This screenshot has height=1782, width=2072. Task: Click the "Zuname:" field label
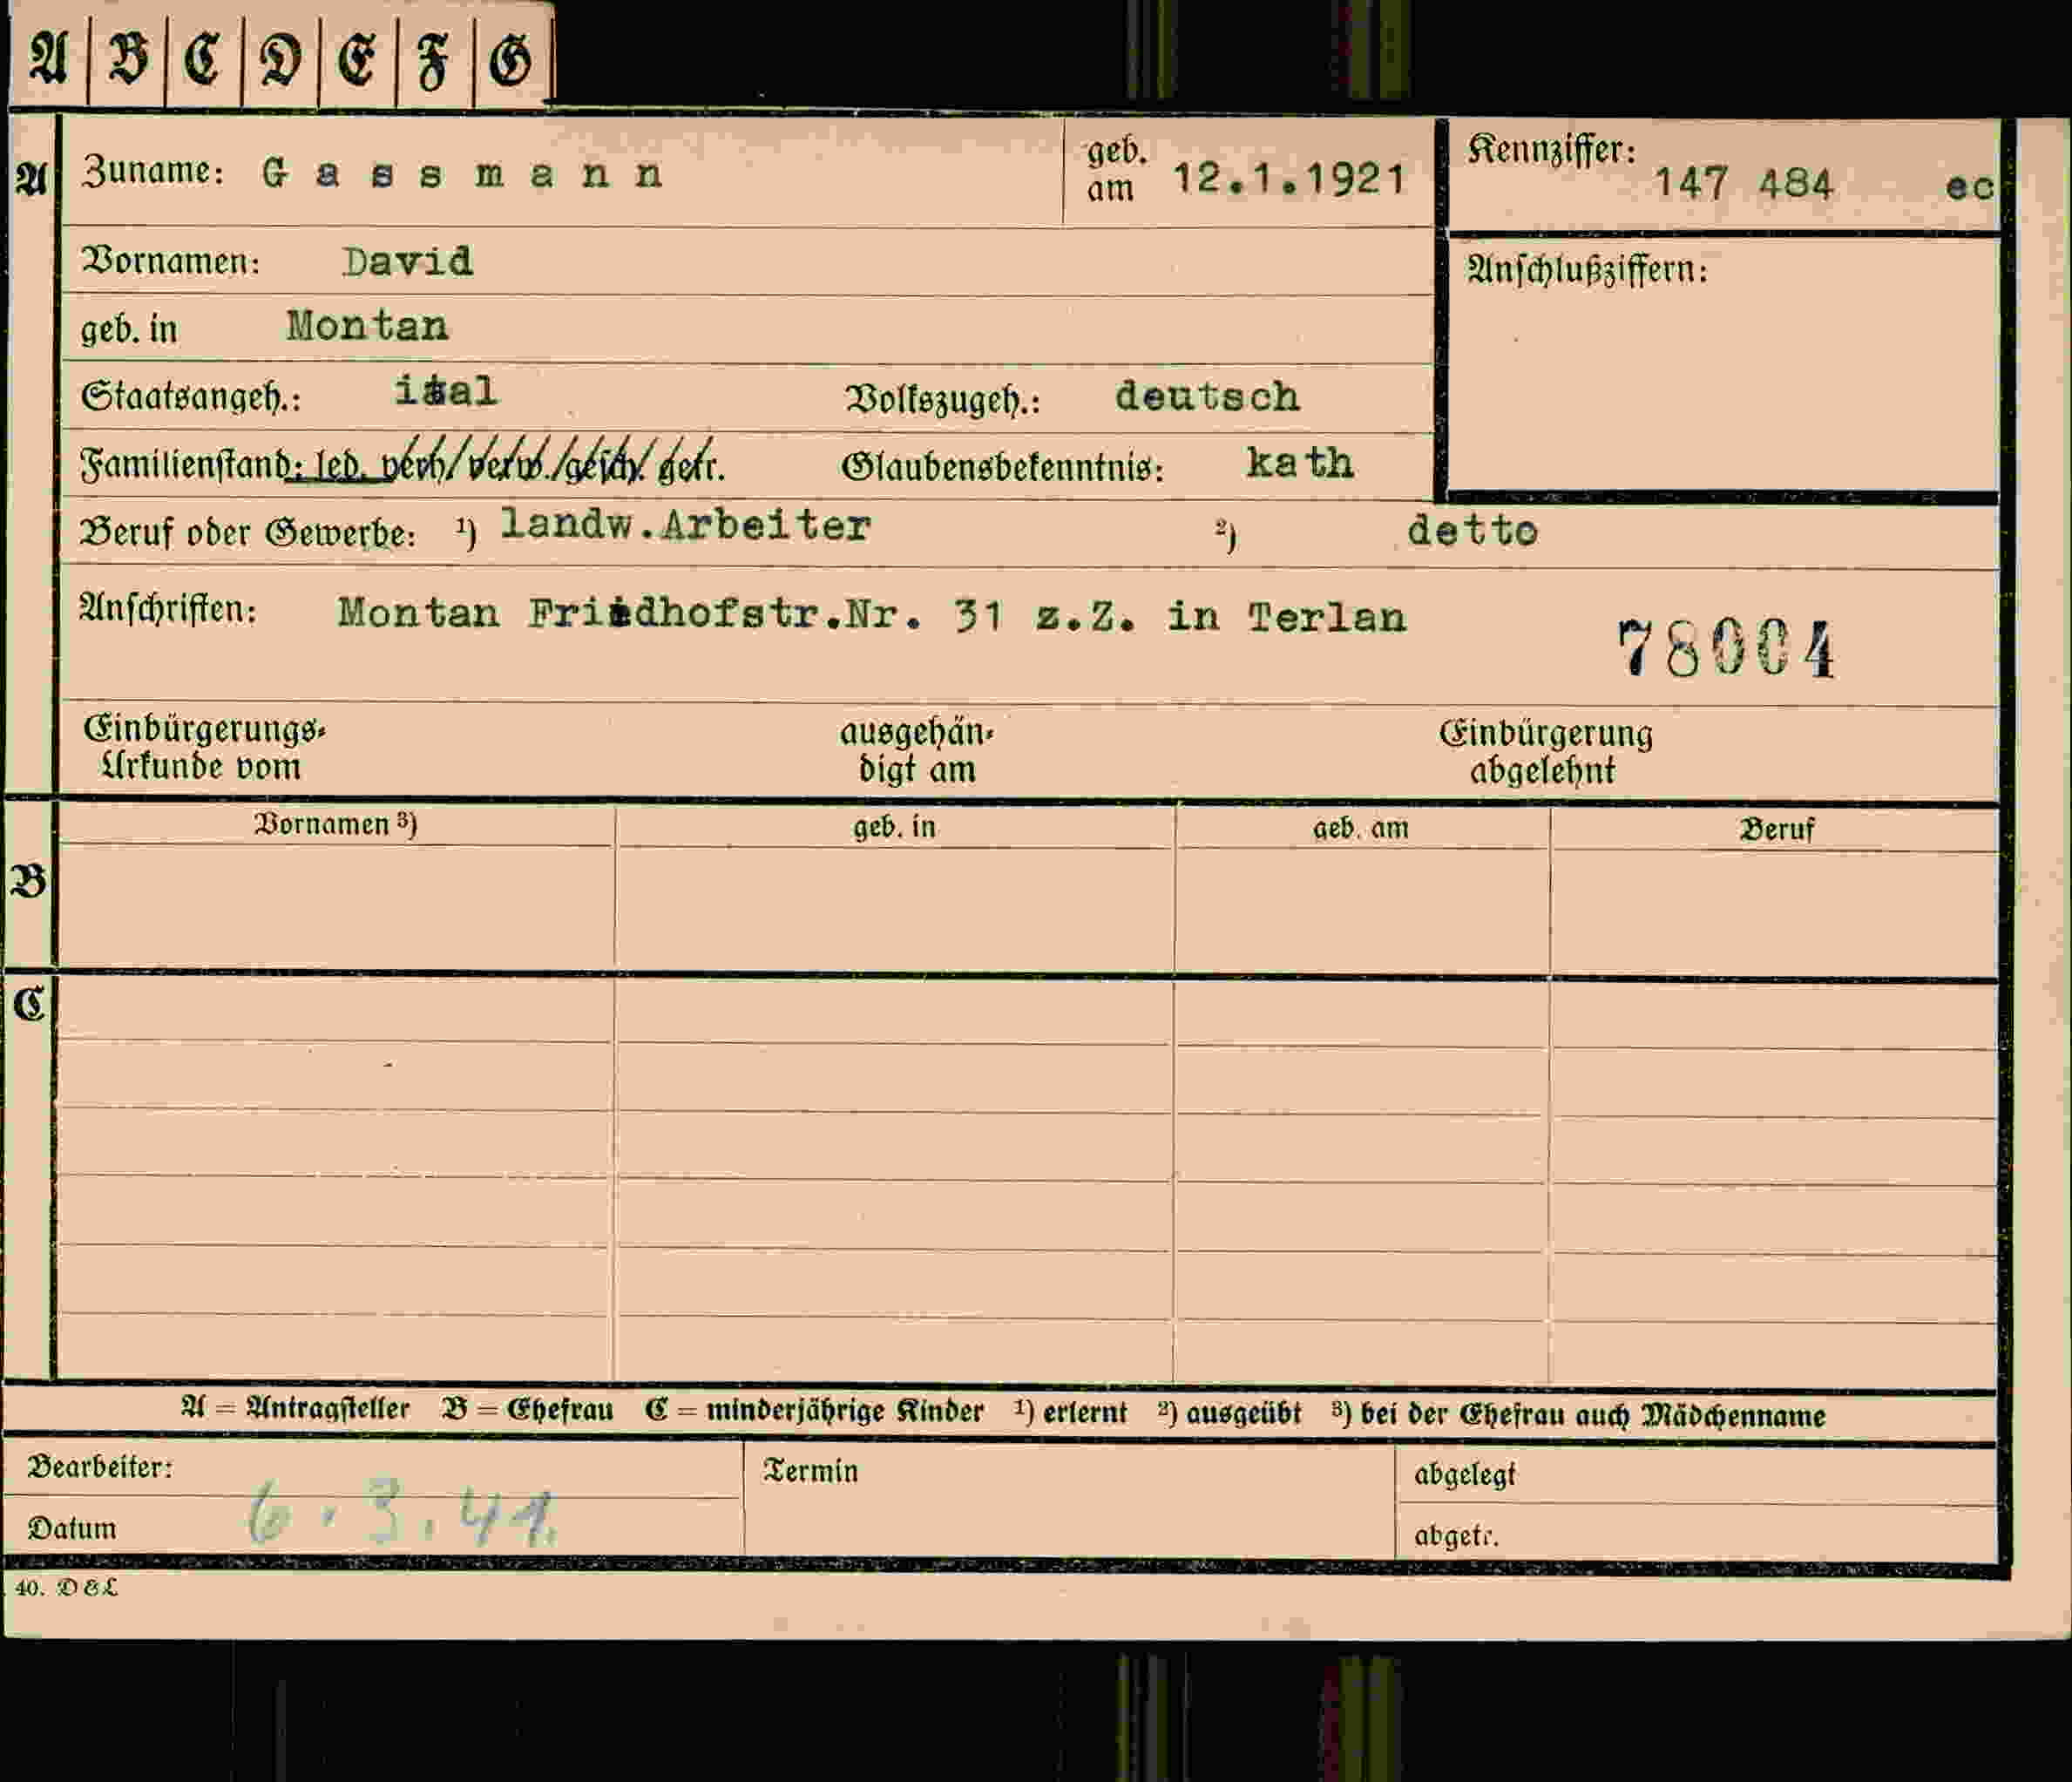[x=152, y=171]
